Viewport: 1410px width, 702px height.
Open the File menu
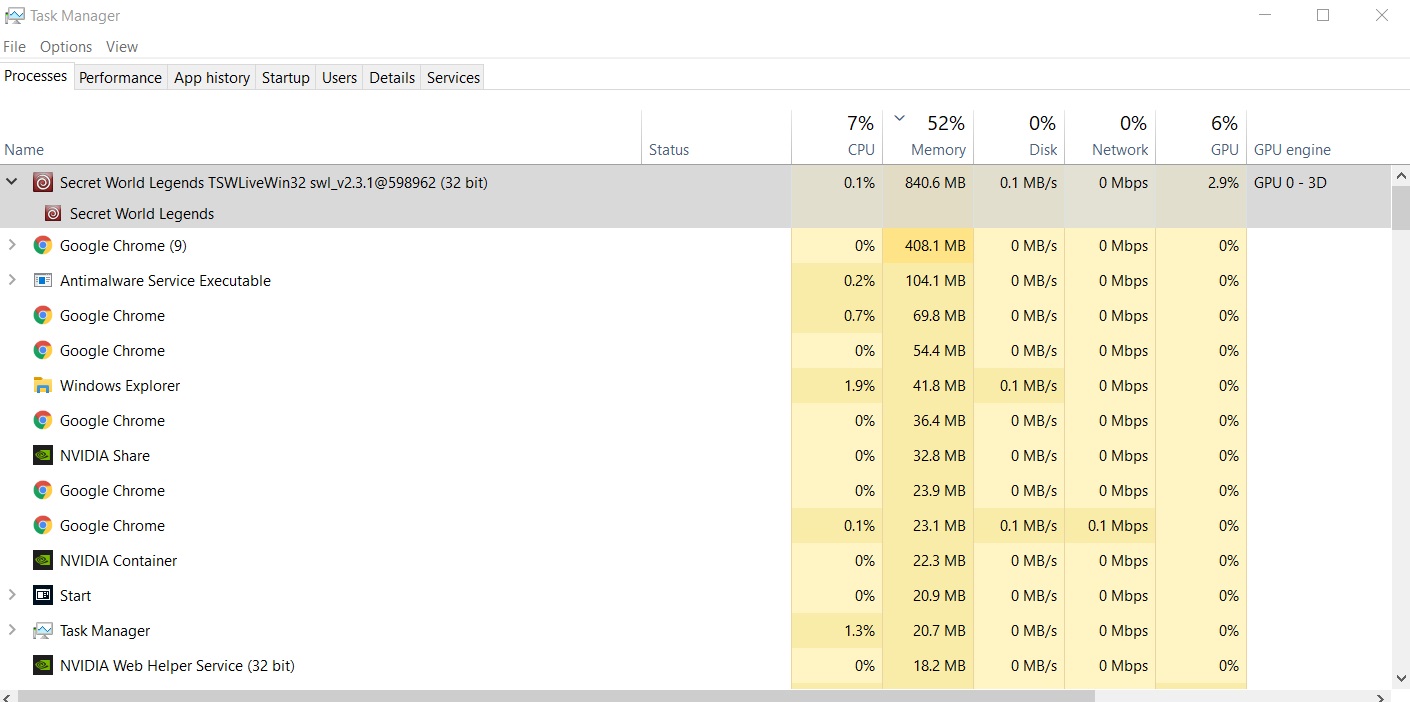tap(14, 47)
